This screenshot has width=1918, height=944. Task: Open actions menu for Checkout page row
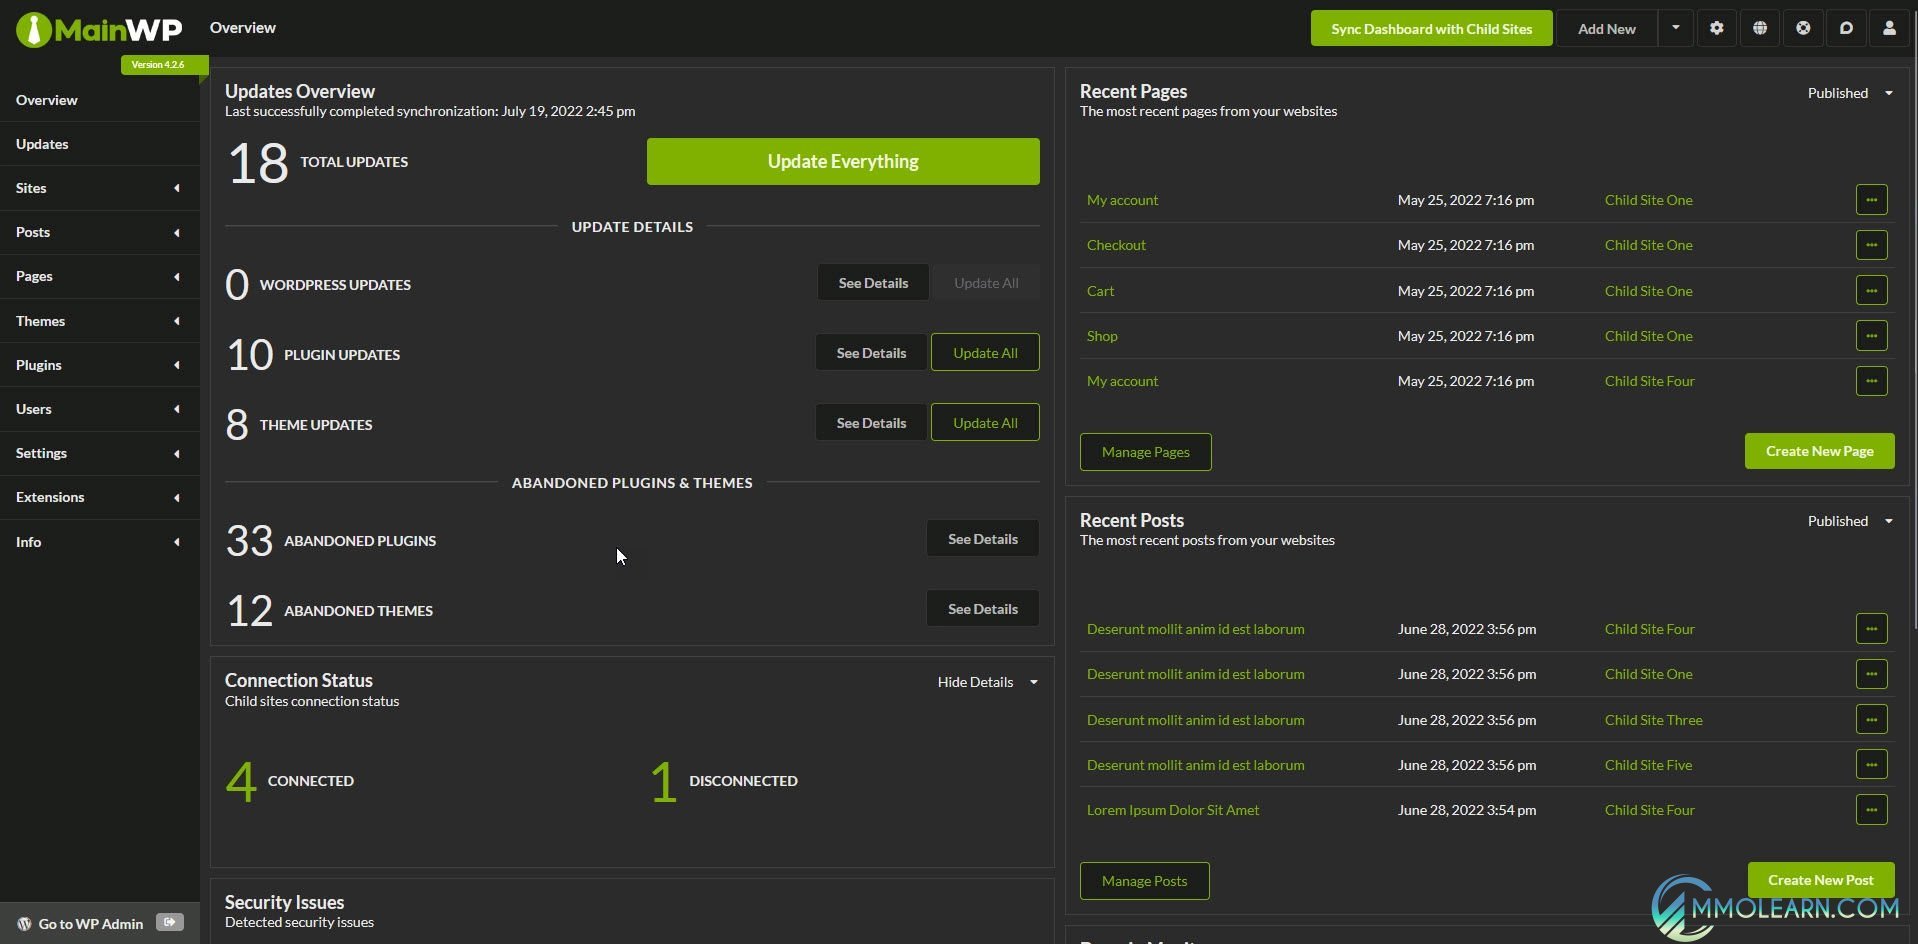tap(1871, 245)
